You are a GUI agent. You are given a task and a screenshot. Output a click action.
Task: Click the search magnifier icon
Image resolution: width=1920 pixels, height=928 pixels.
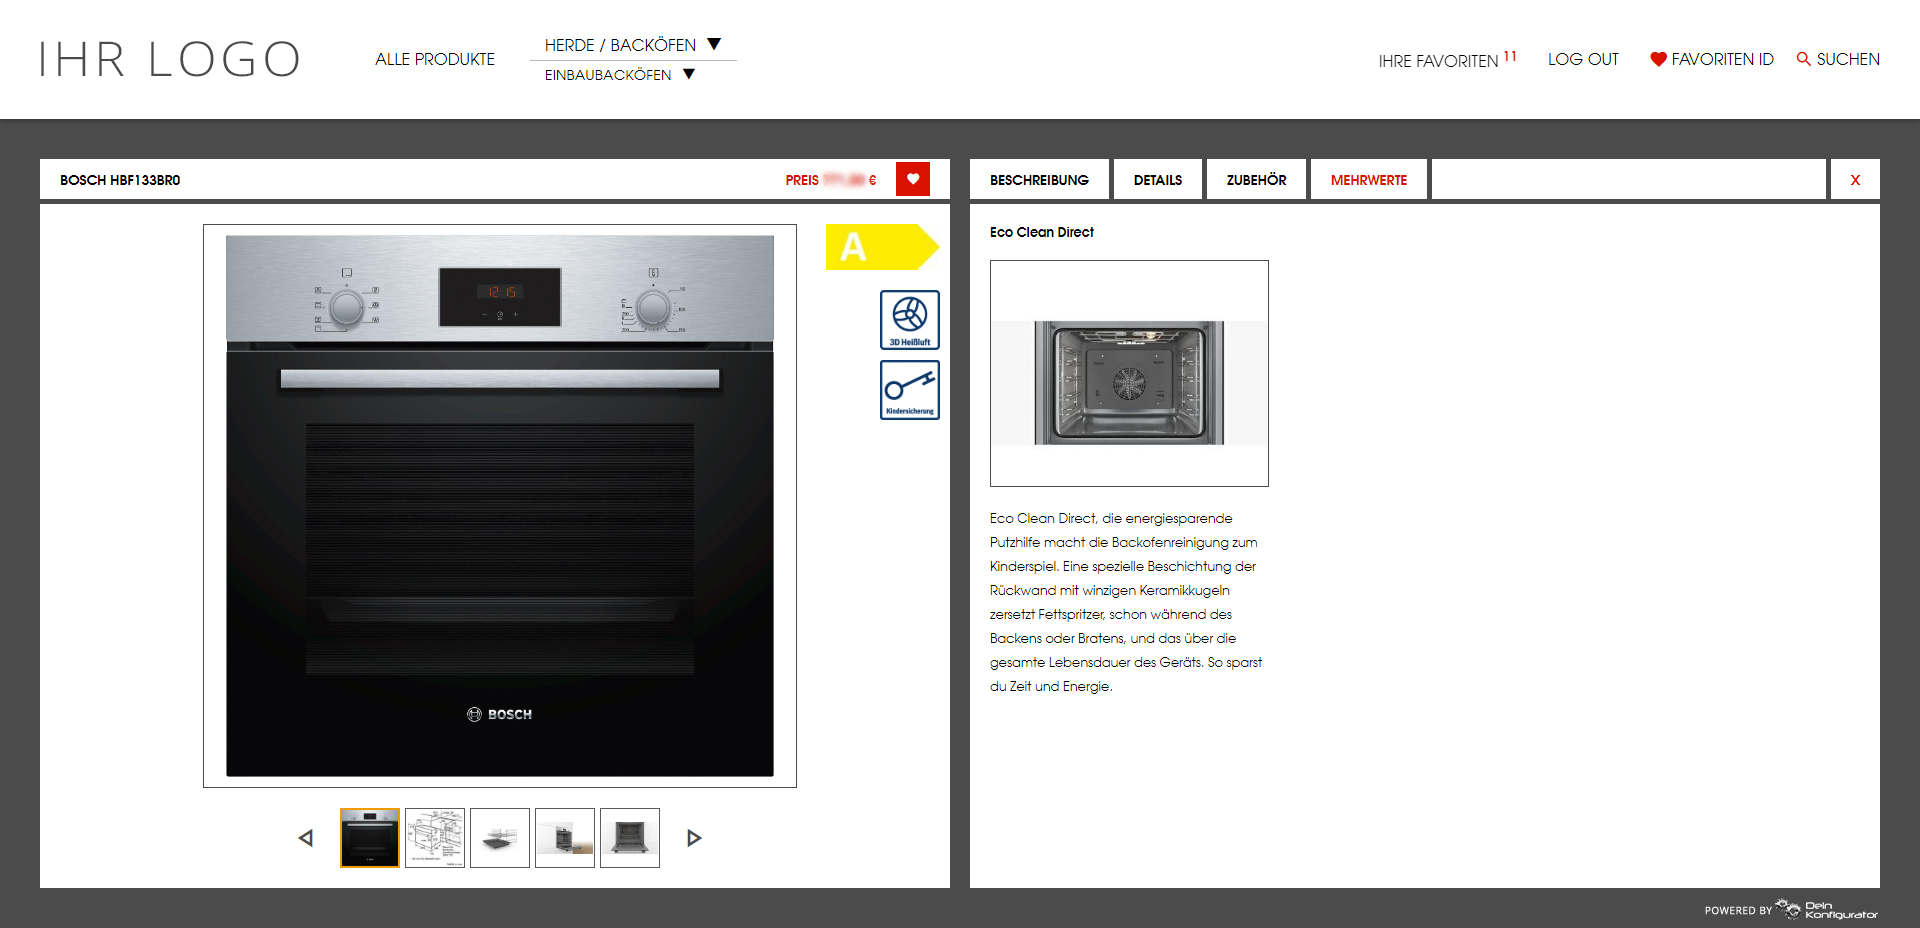point(1803,59)
